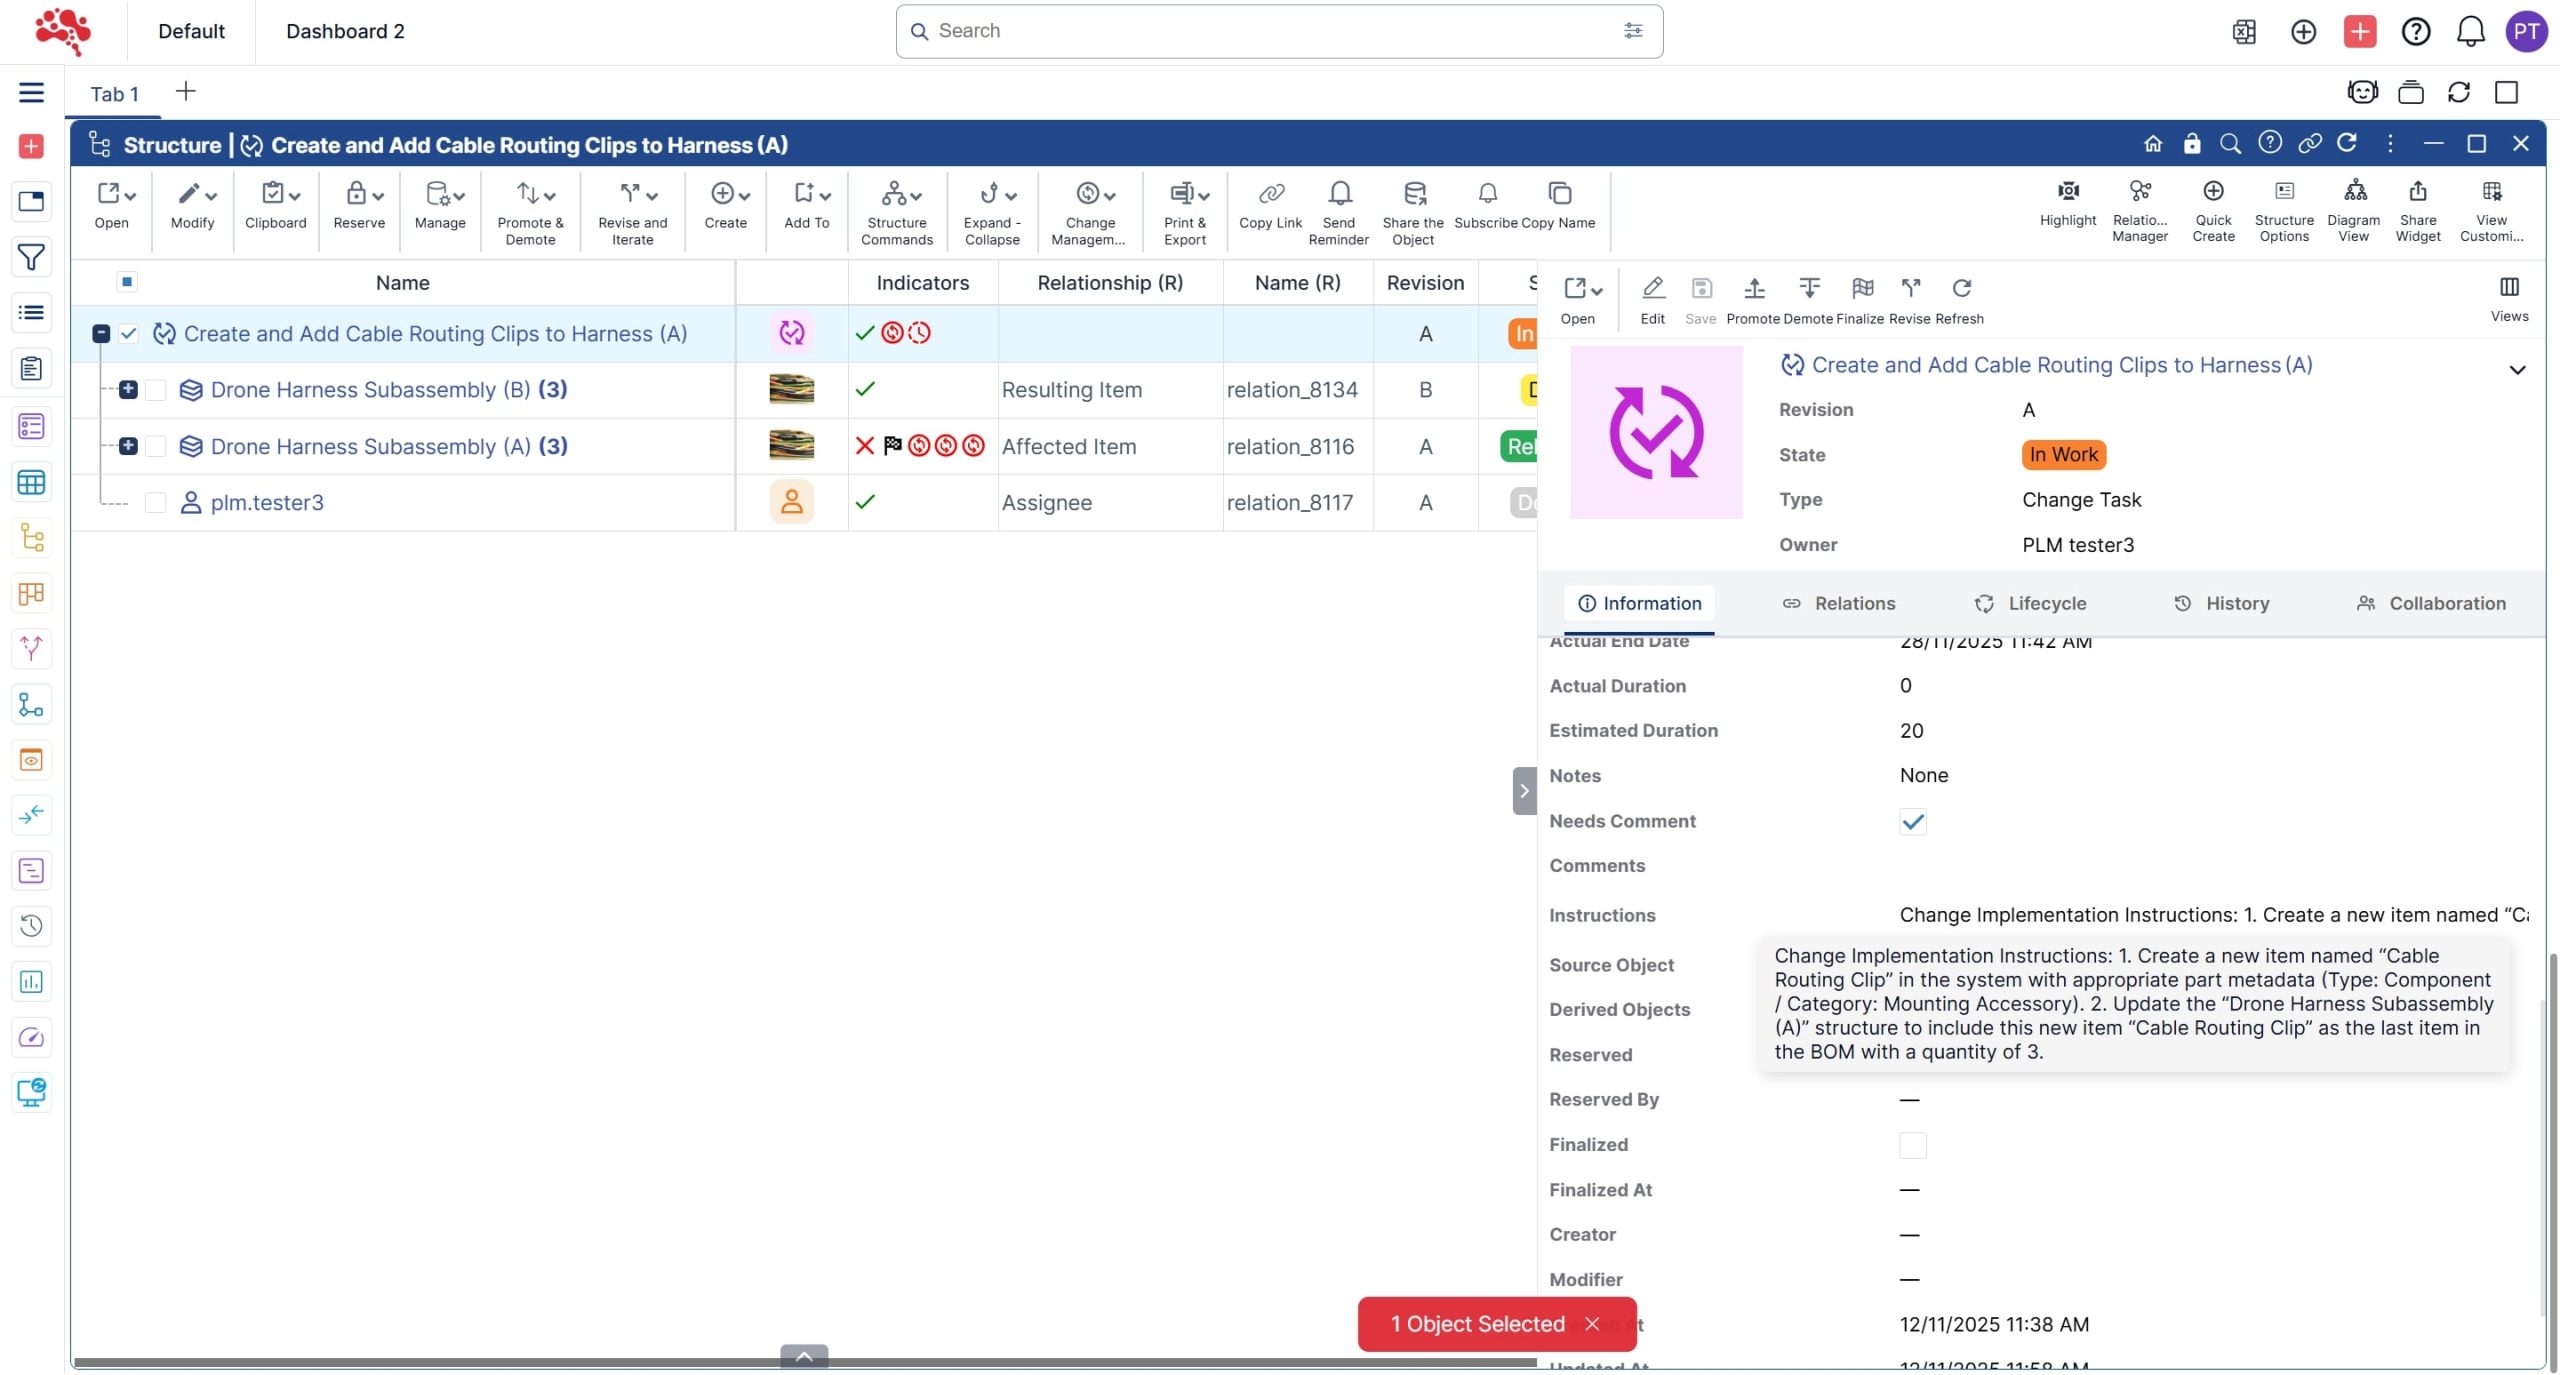2560x1375 pixels.
Task: Click Quick Create icon
Action: pyautogui.click(x=2213, y=192)
